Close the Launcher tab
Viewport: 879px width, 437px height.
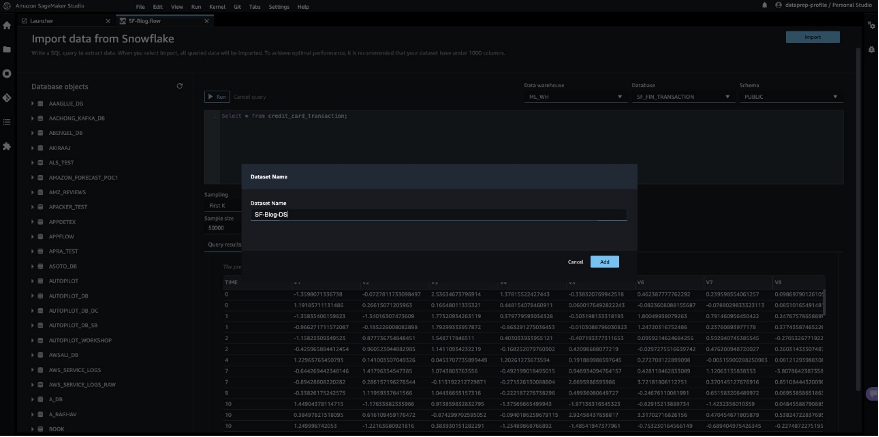[x=108, y=21]
